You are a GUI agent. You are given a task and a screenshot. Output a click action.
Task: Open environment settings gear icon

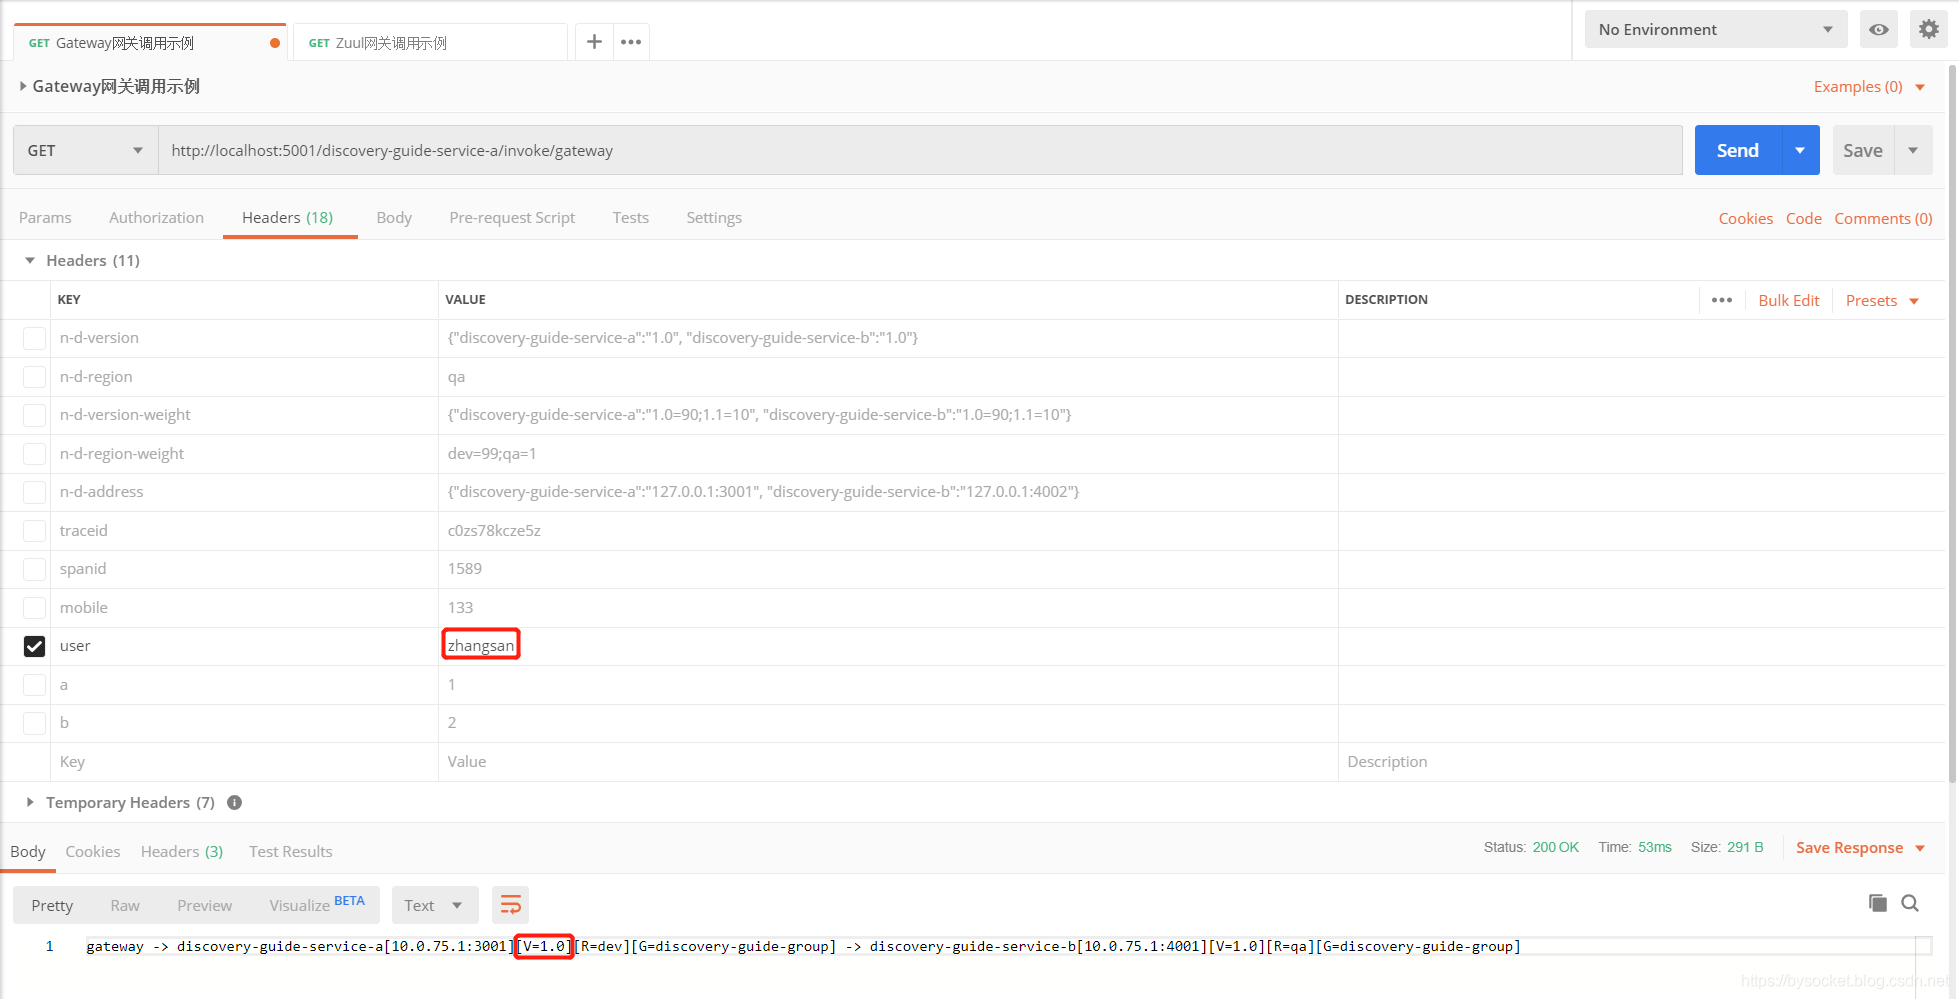(x=1928, y=30)
